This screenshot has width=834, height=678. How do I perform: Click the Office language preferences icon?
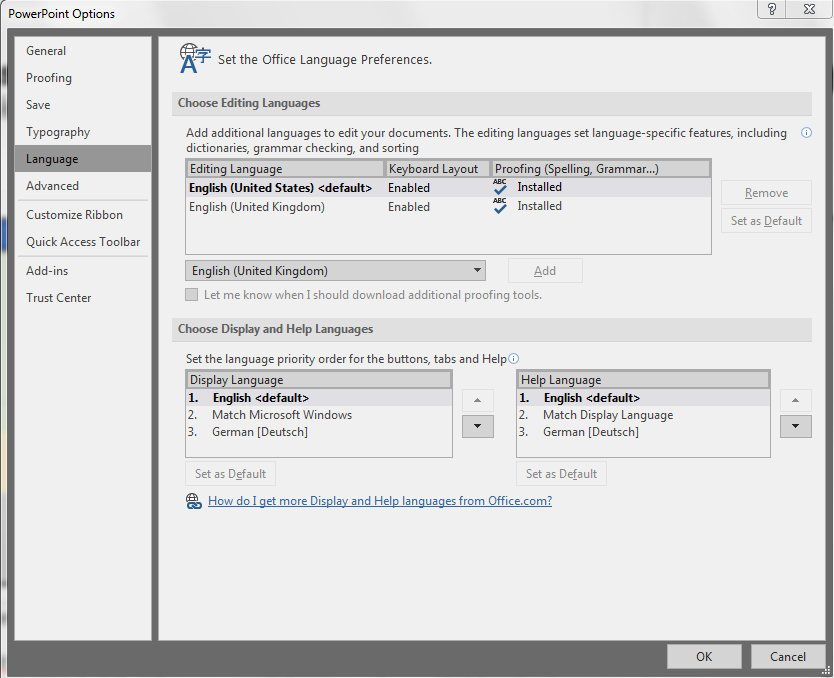click(x=195, y=58)
